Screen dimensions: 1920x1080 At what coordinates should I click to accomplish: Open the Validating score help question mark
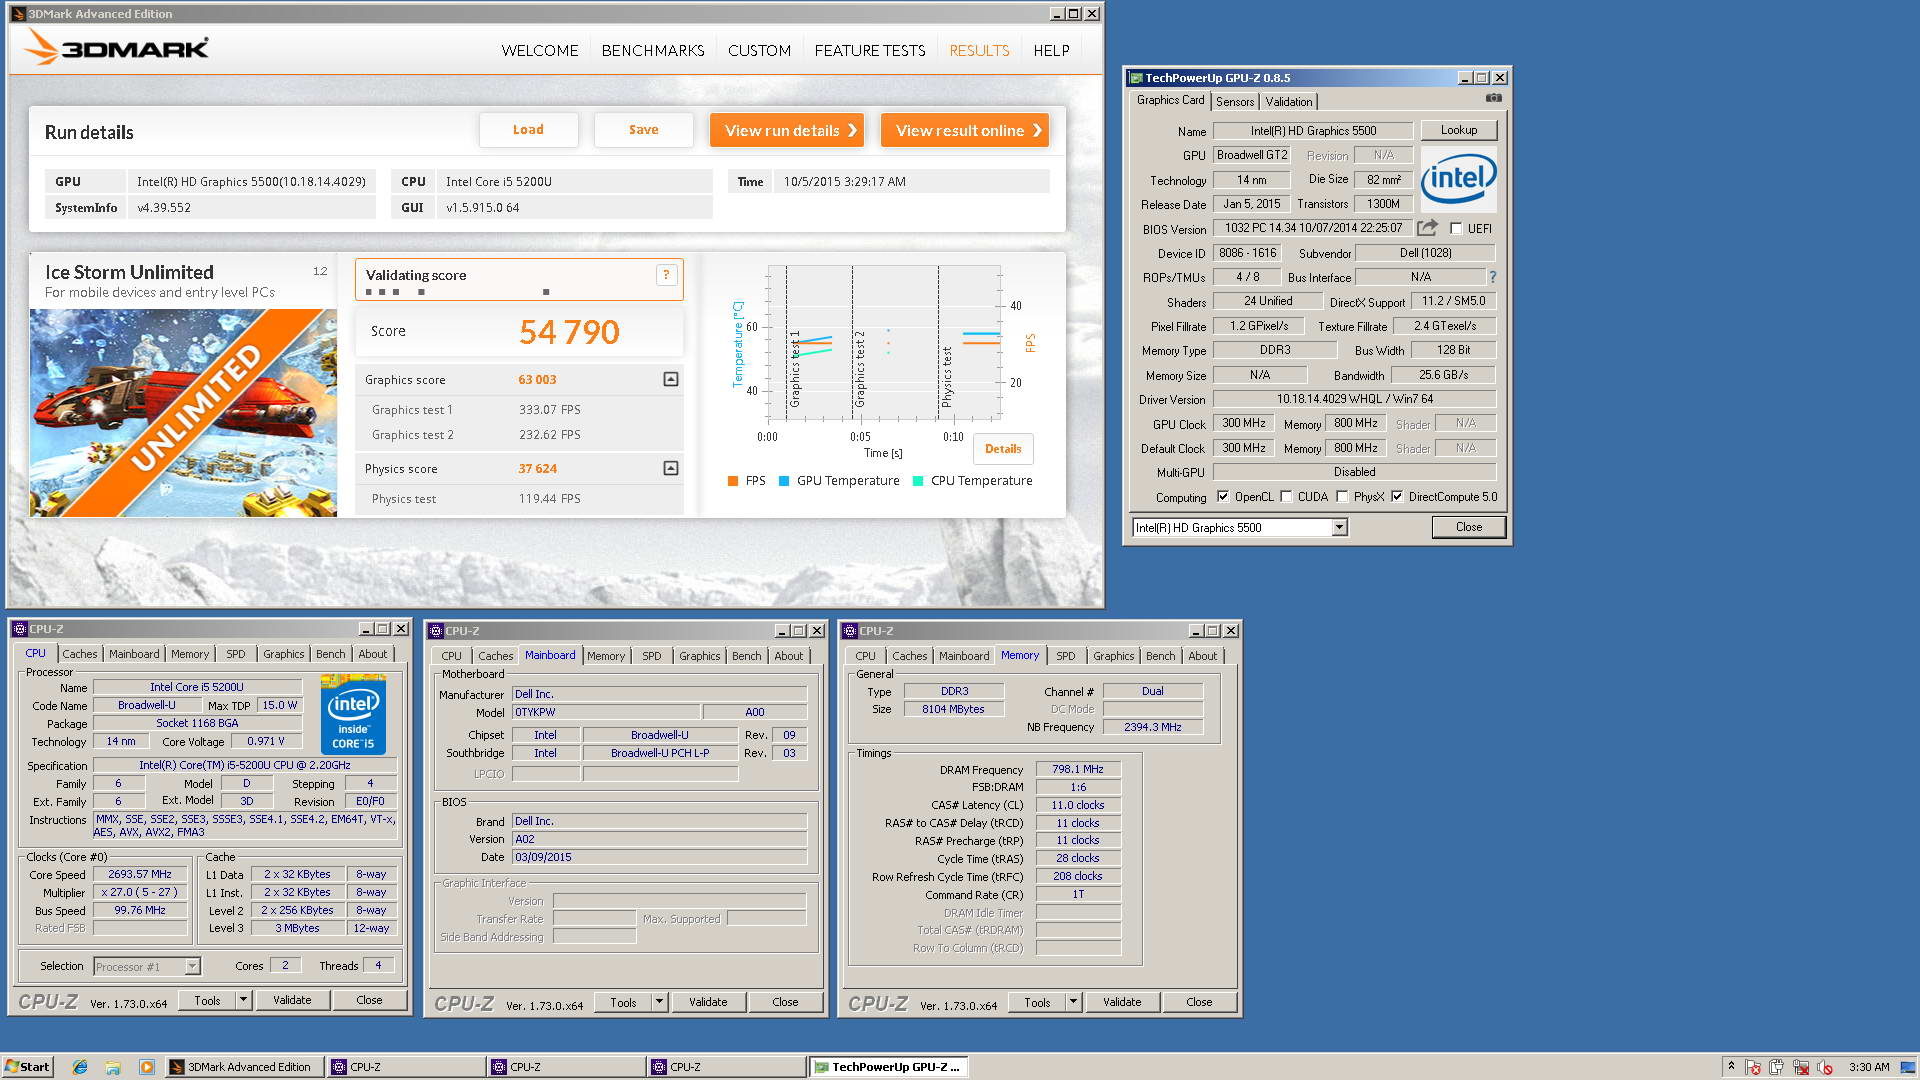(666, 275)
